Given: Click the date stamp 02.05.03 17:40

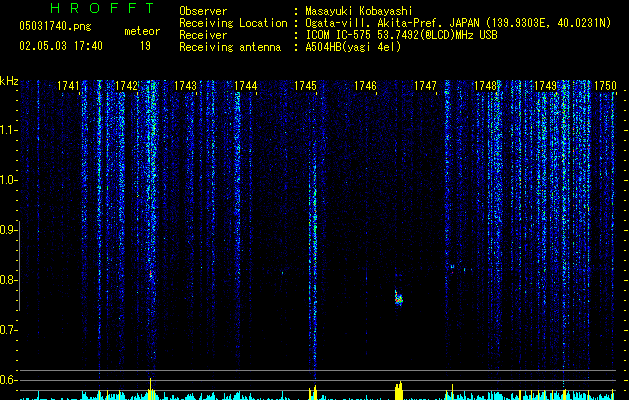Looking at the screenshot, I should pos(61,46).
